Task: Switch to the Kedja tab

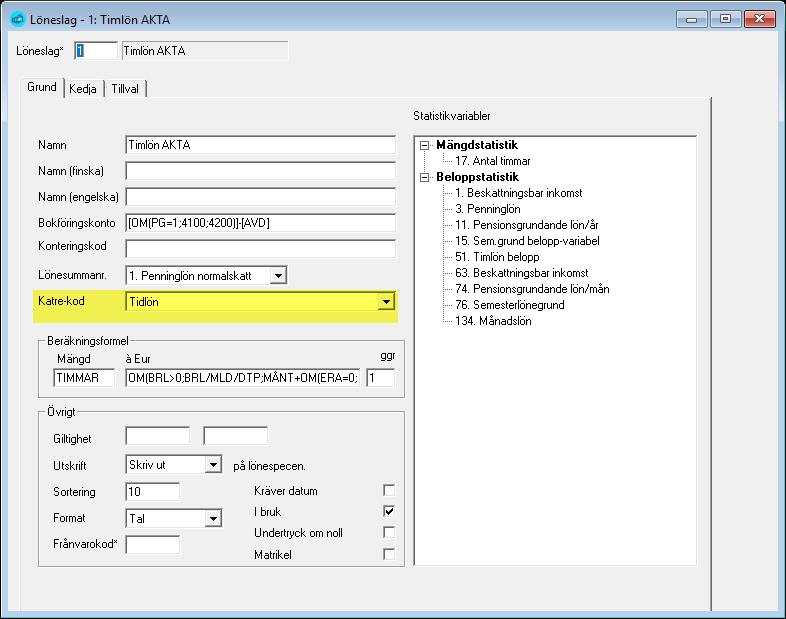Action: (x=83, y=89)
